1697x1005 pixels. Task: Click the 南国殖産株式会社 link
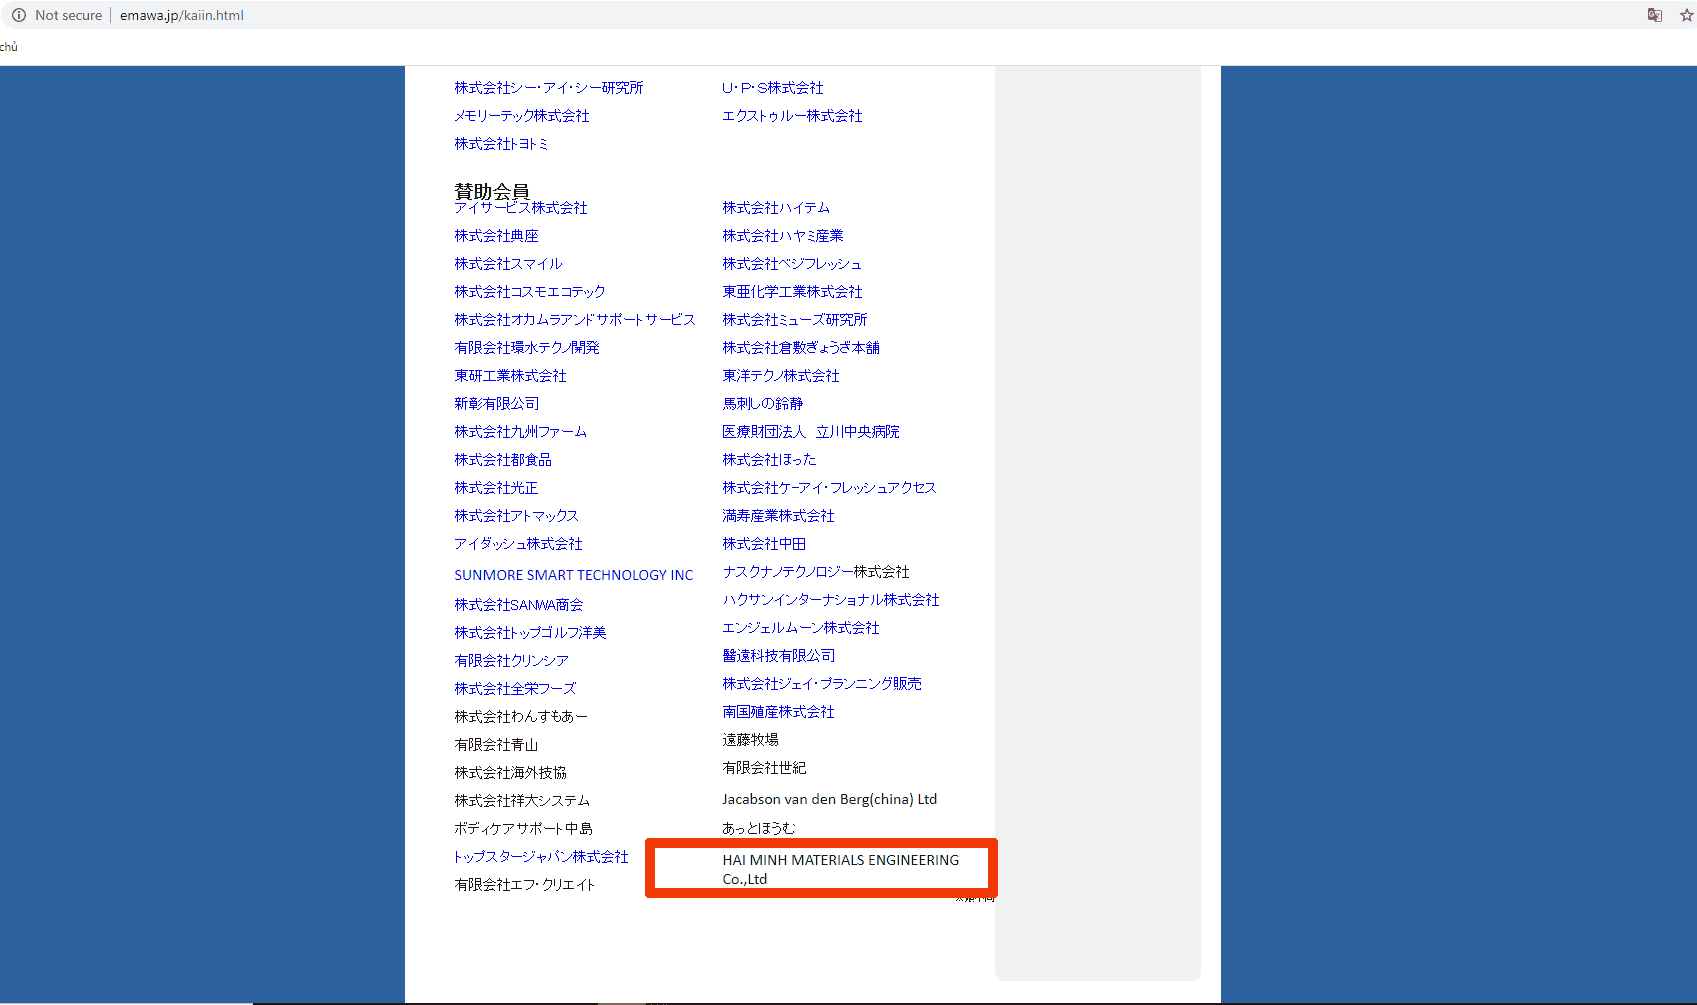pos(778,712)
